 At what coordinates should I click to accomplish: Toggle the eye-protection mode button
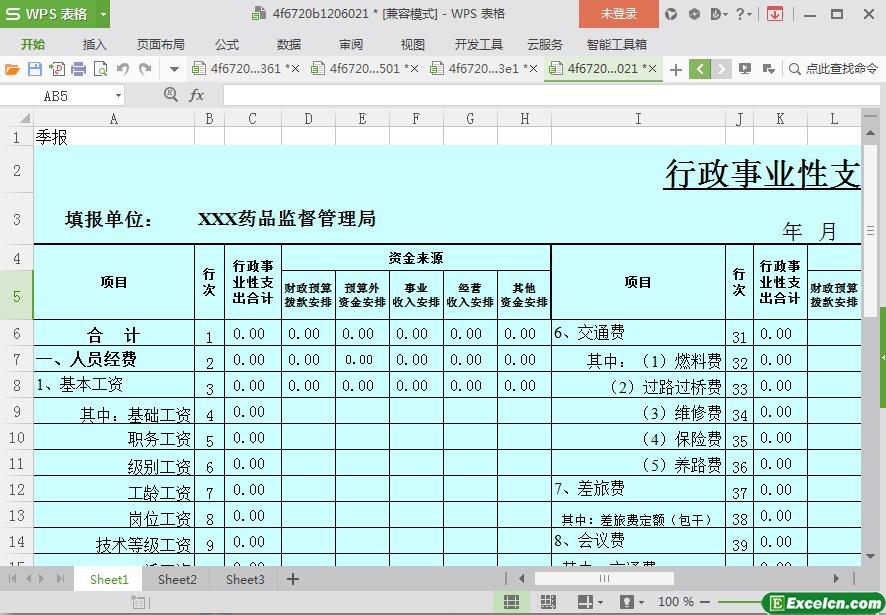click(626, 602)
